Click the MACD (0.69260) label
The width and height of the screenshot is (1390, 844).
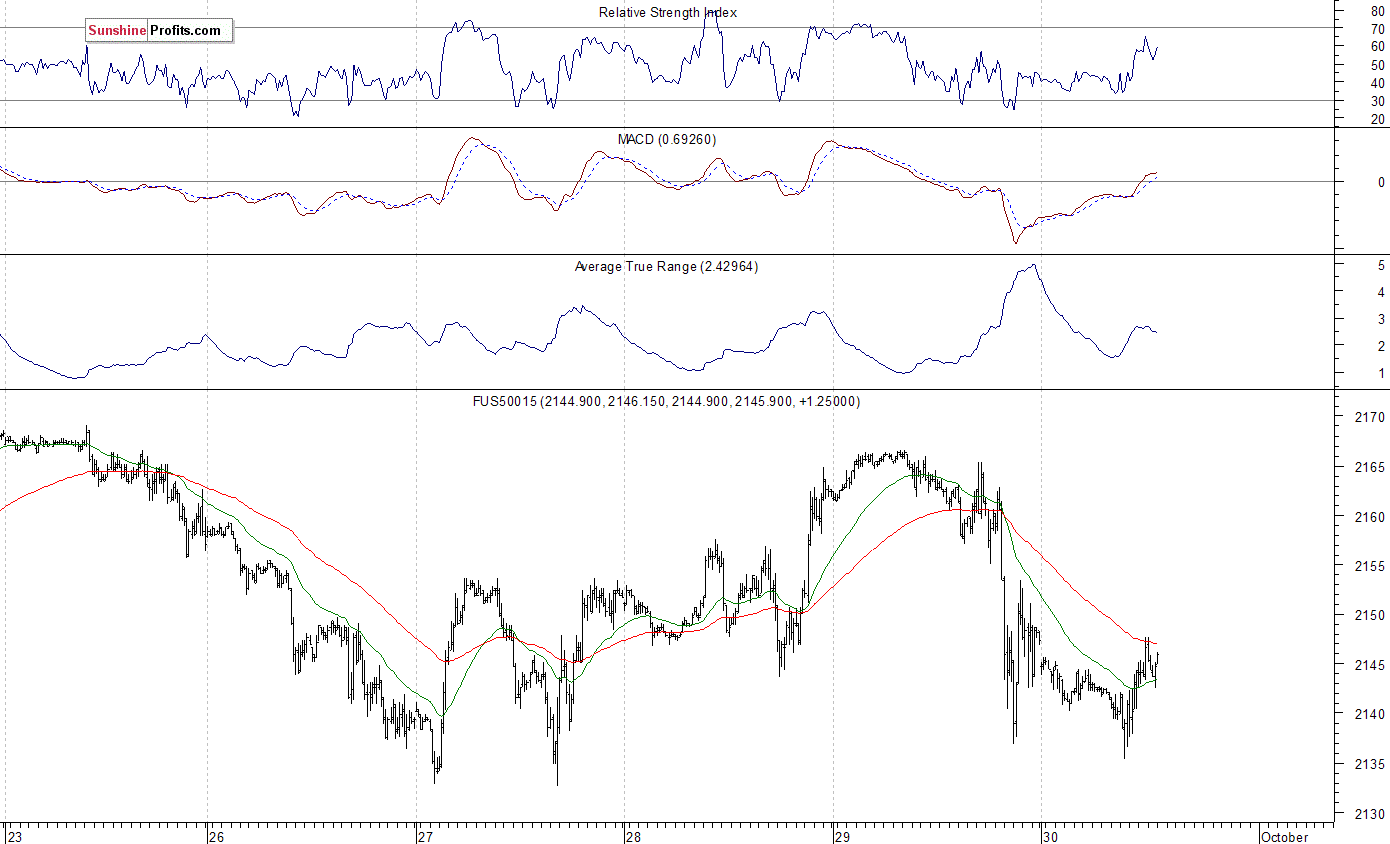pyautogui.click(x=668, y=139)
